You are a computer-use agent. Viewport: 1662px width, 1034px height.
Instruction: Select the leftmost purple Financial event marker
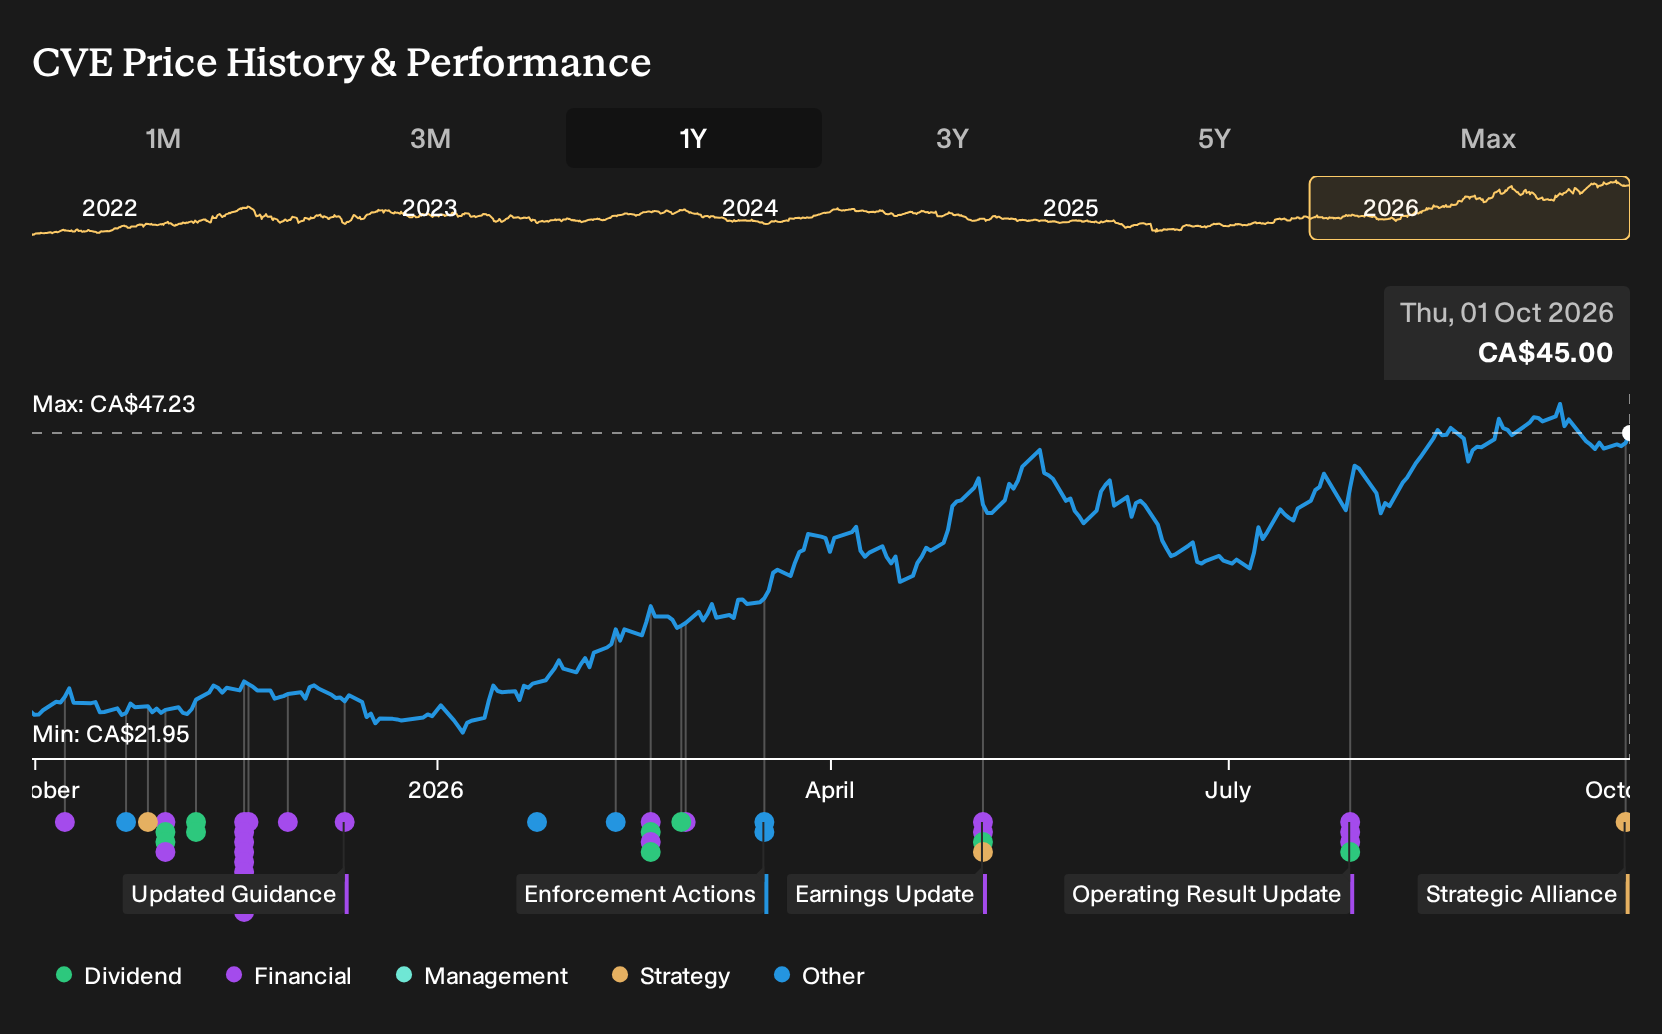[x=65, y=822]
